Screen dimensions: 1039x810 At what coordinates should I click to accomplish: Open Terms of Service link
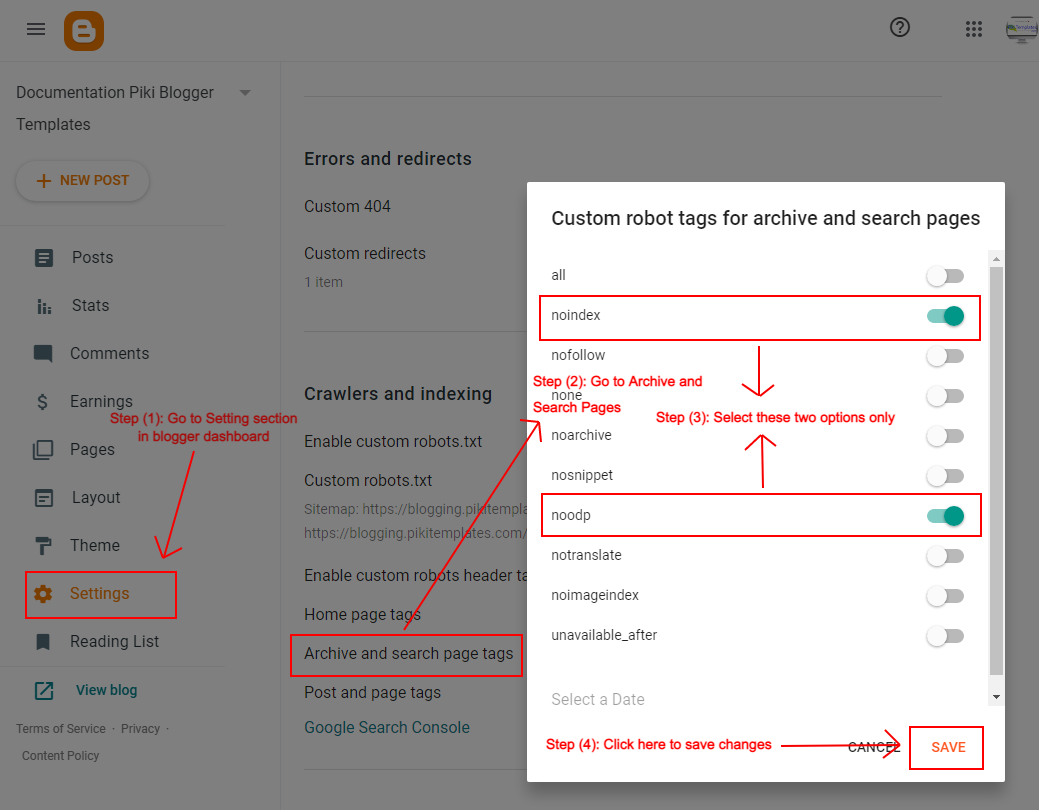pyautogui.click(x=61, y=729)
